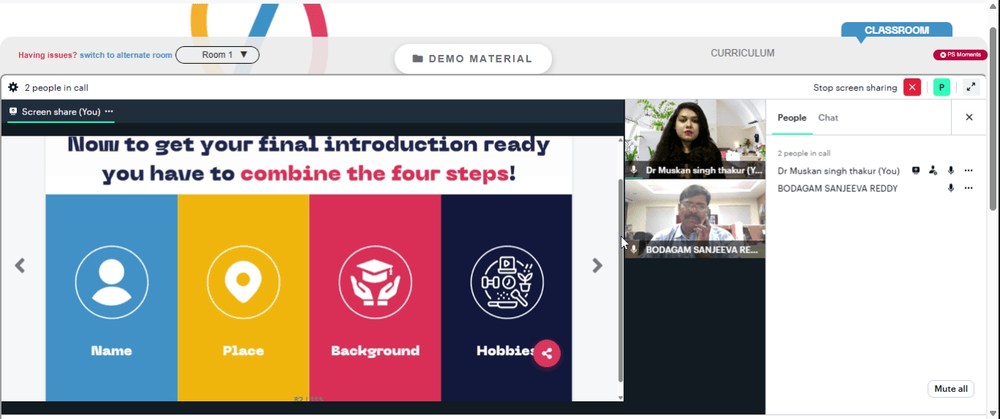
Task: Click Stop screen sharing label
Action: (x=855, y=87)
